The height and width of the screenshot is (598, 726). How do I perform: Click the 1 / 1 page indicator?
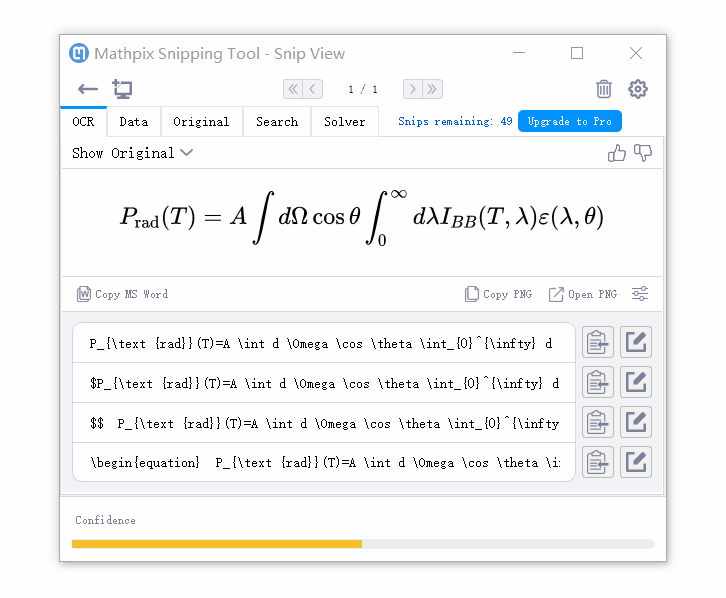coord(363,89)
